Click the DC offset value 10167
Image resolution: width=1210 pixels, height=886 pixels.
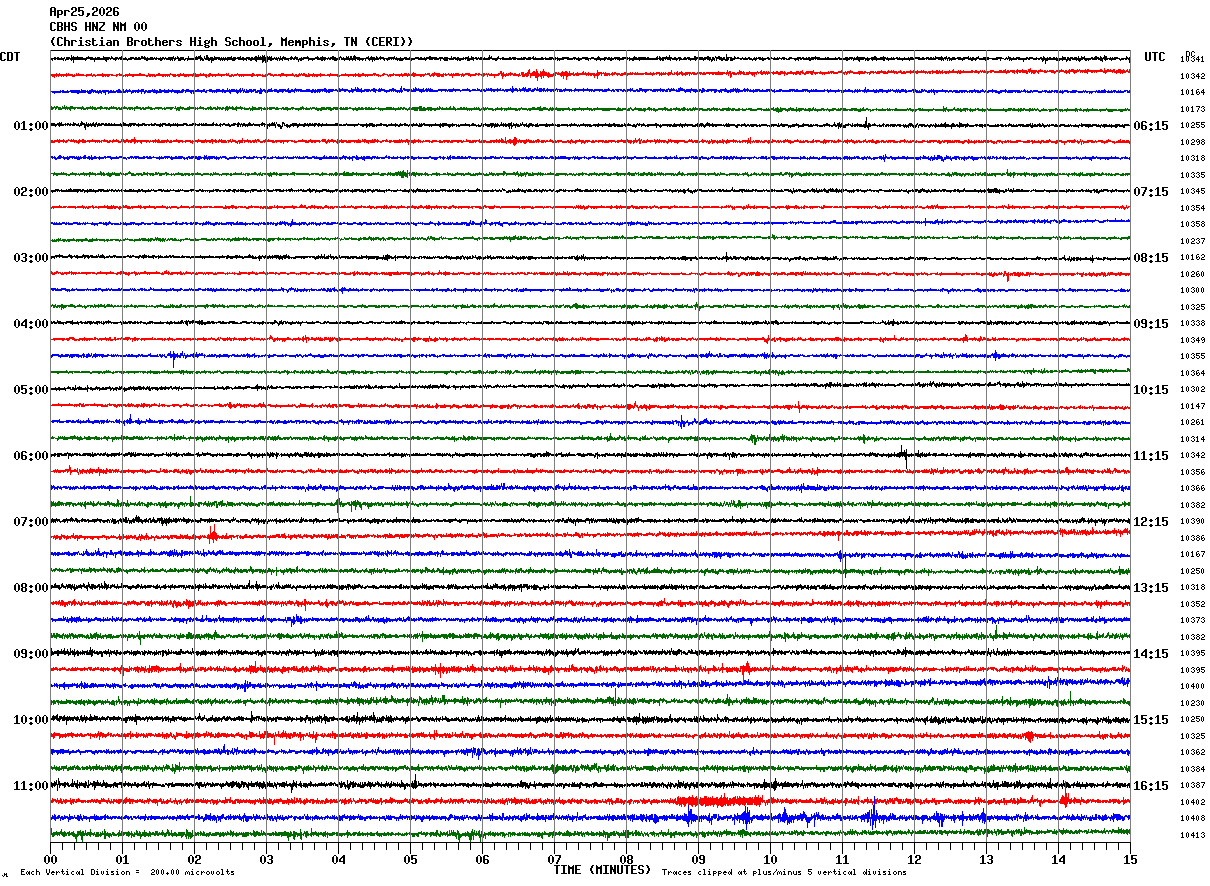click(1192, 555)
